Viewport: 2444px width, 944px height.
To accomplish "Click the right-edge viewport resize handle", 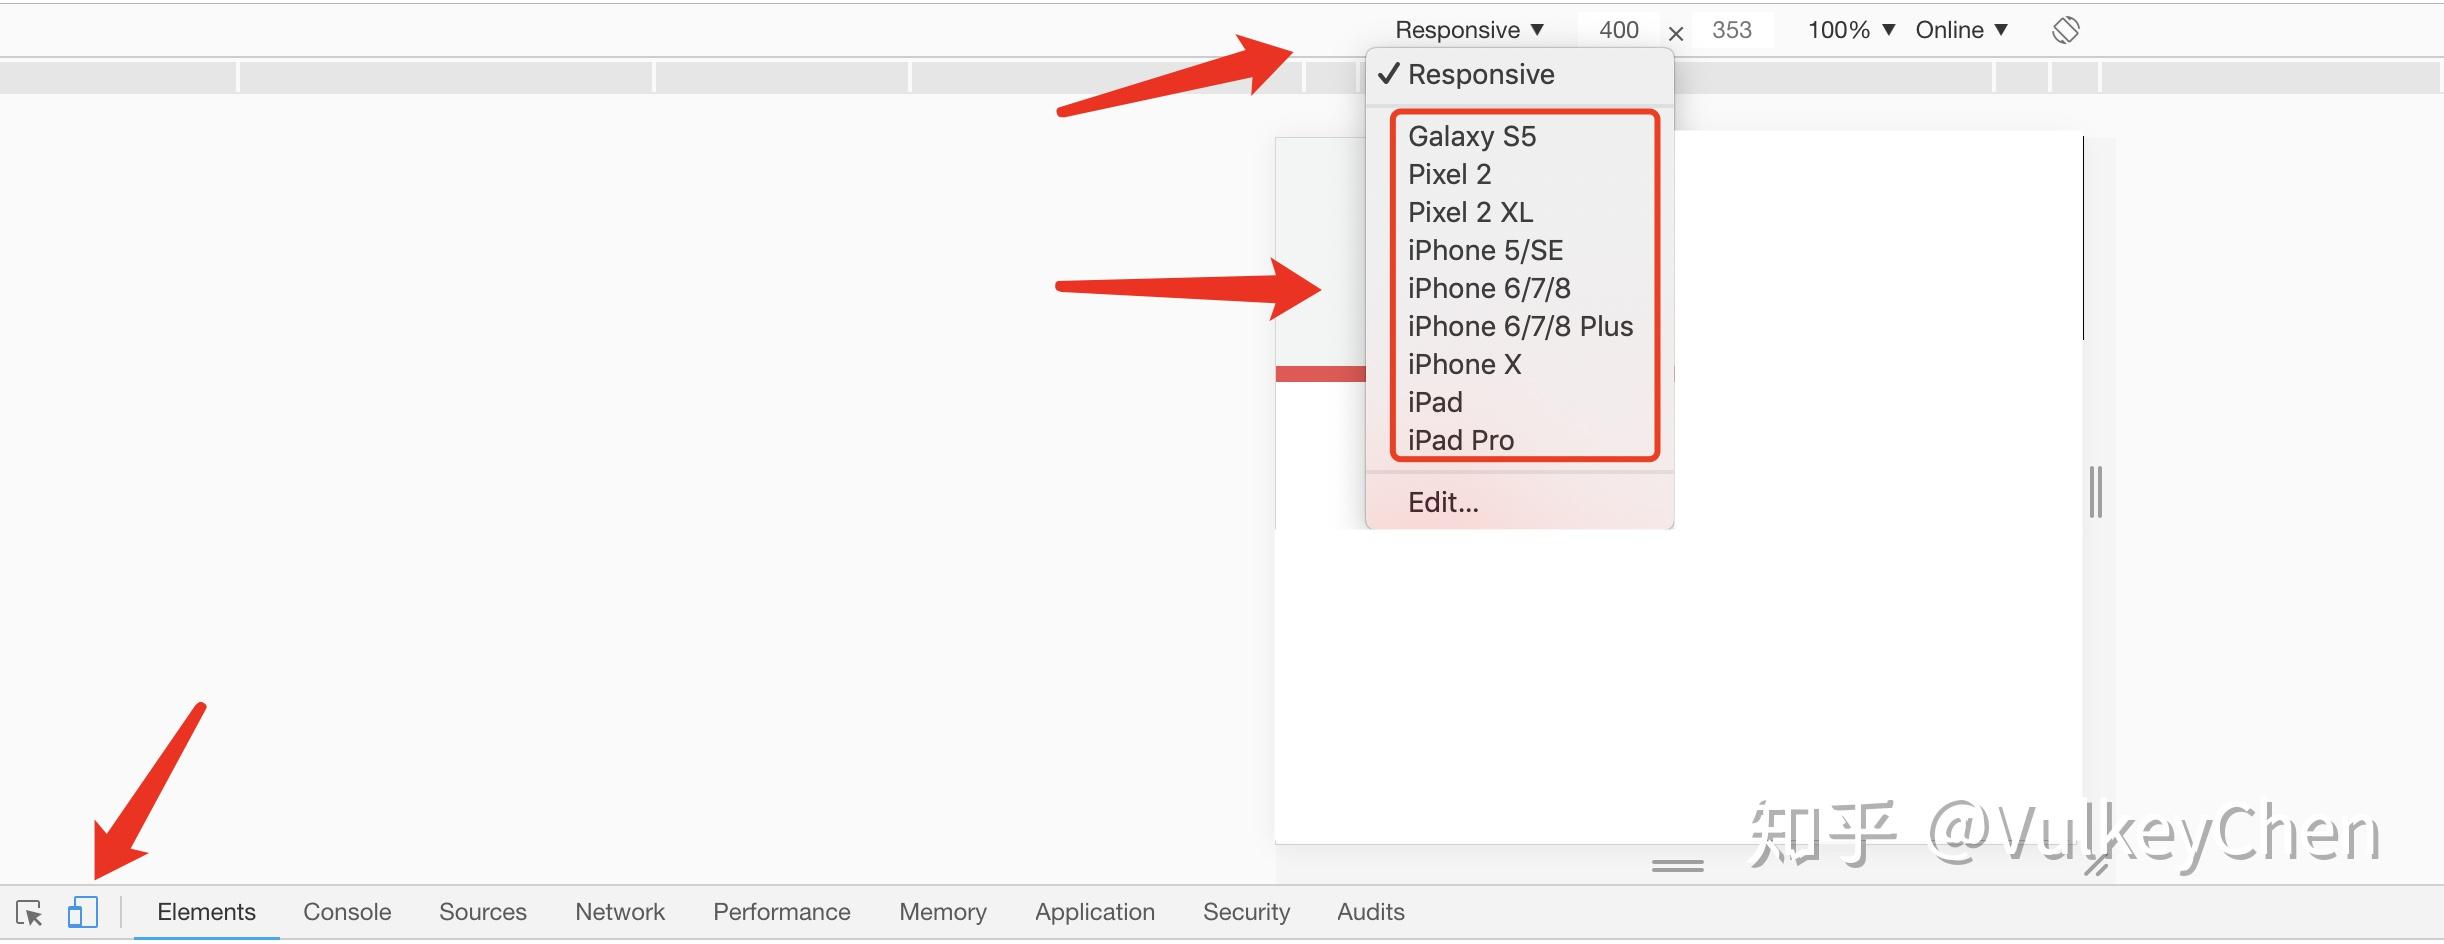I will 2096,492.
